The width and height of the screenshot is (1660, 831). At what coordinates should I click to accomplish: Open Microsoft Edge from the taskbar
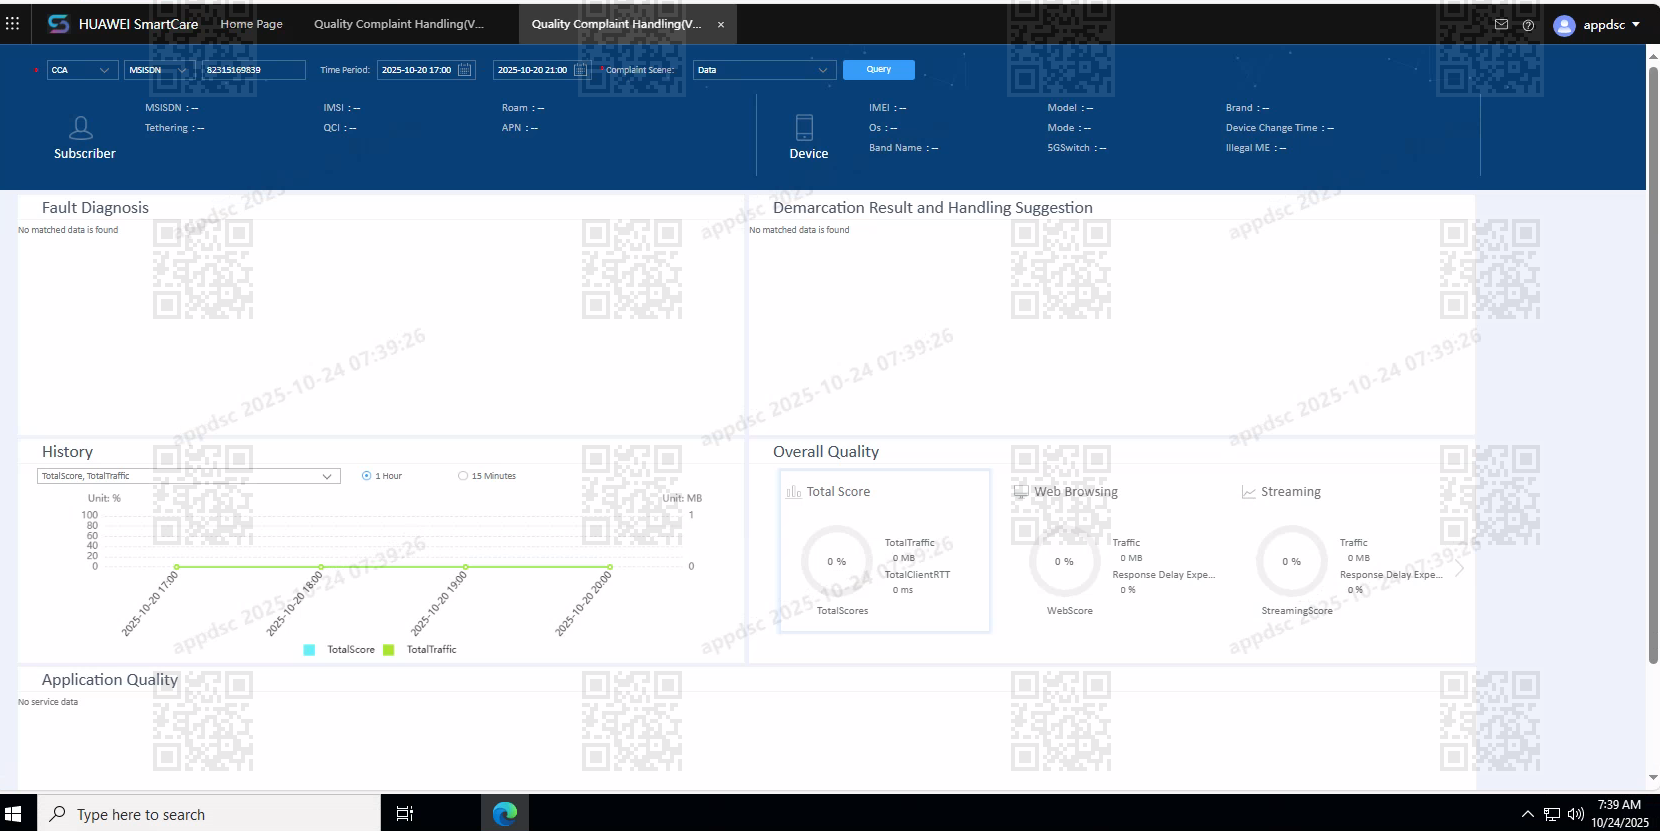pos(505,814)
